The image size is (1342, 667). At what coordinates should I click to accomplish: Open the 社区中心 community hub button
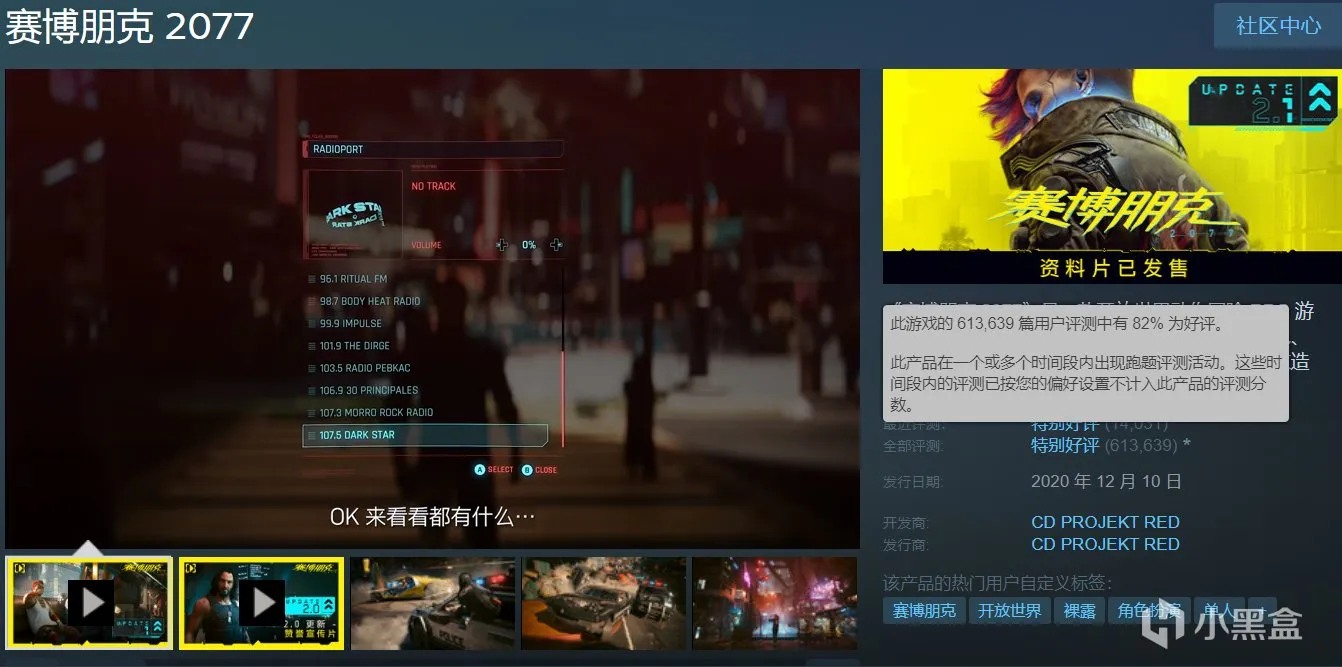pos(1278,26)
